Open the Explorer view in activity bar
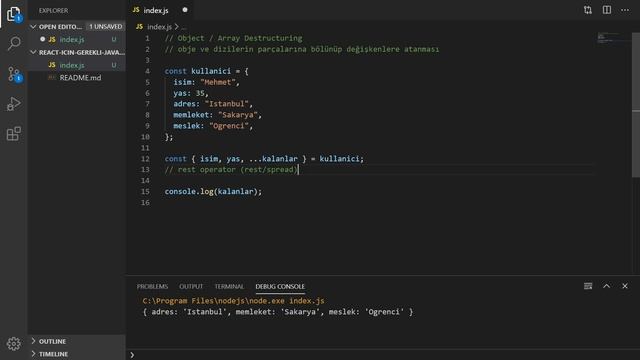 [13, 14]
